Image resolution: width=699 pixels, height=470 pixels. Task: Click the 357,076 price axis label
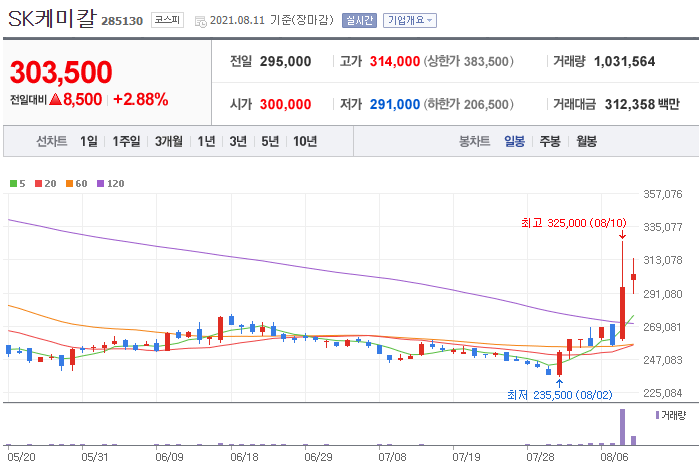point(662,194)
